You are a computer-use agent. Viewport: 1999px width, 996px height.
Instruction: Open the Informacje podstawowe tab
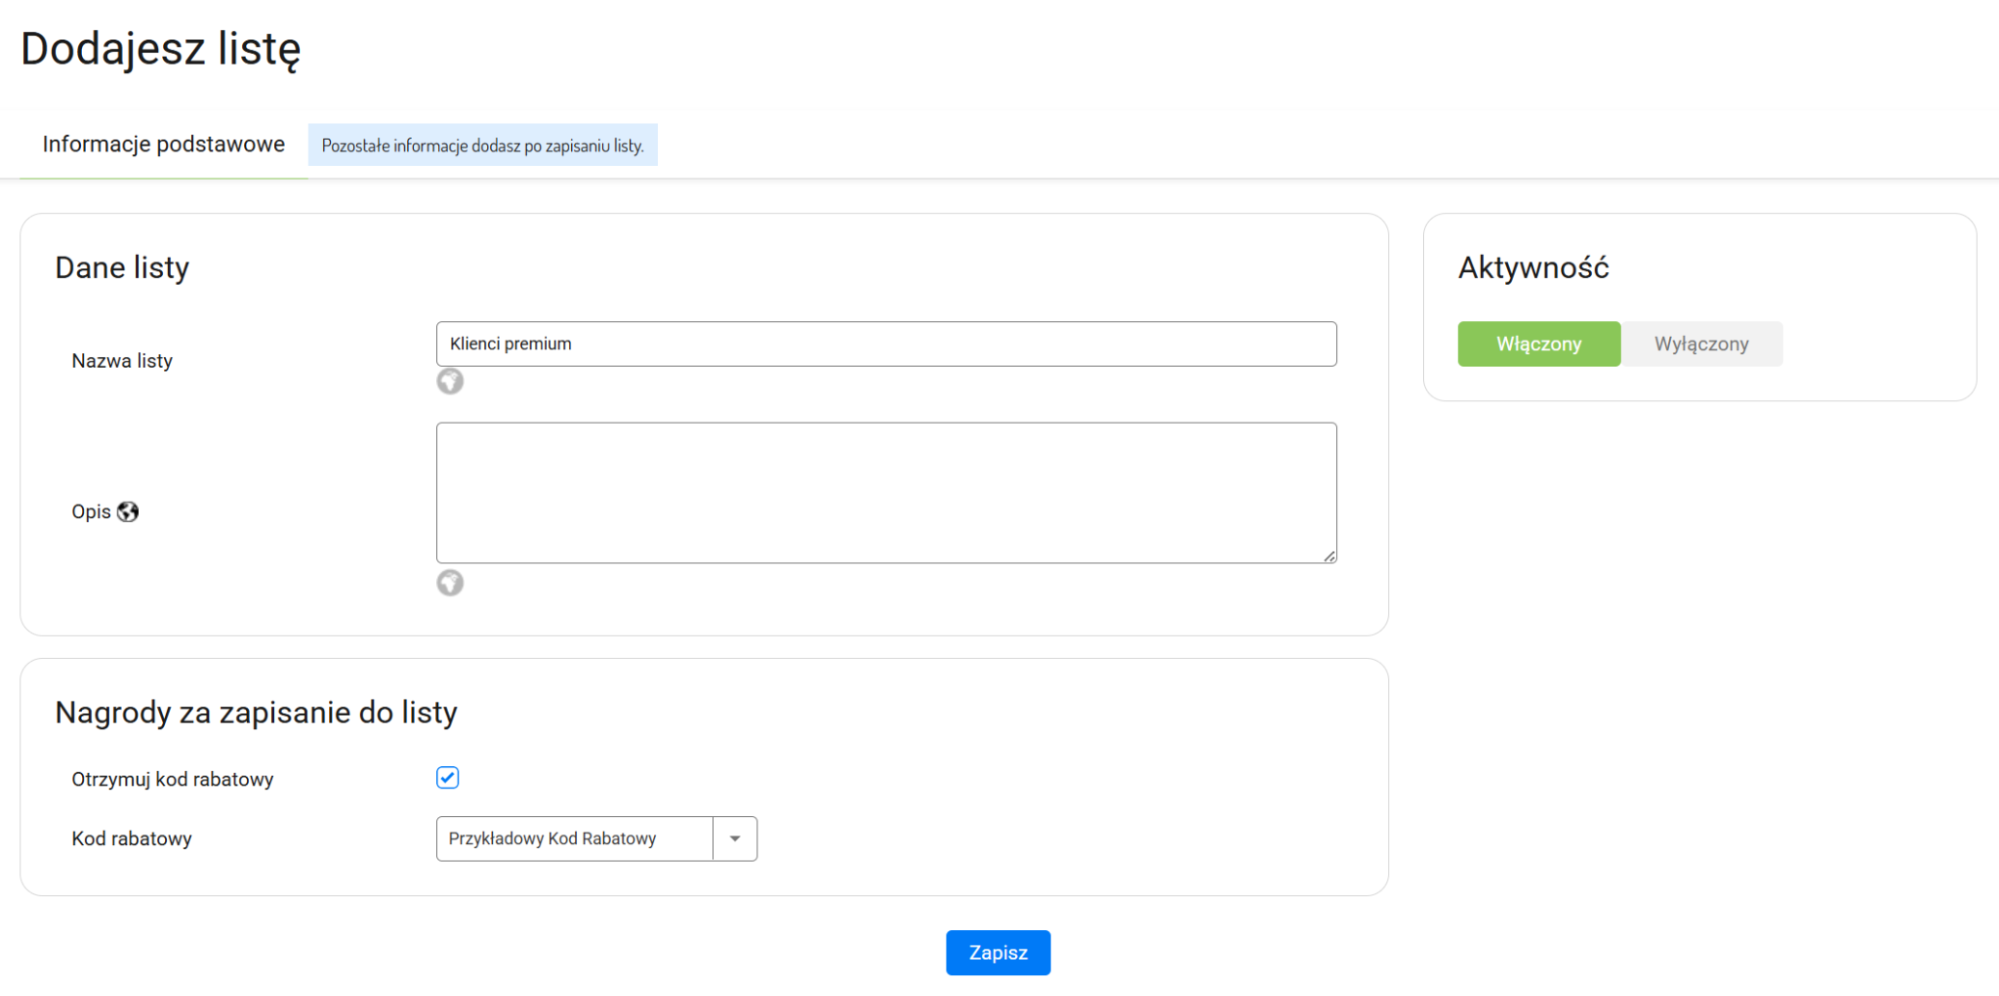coord(163,145)
